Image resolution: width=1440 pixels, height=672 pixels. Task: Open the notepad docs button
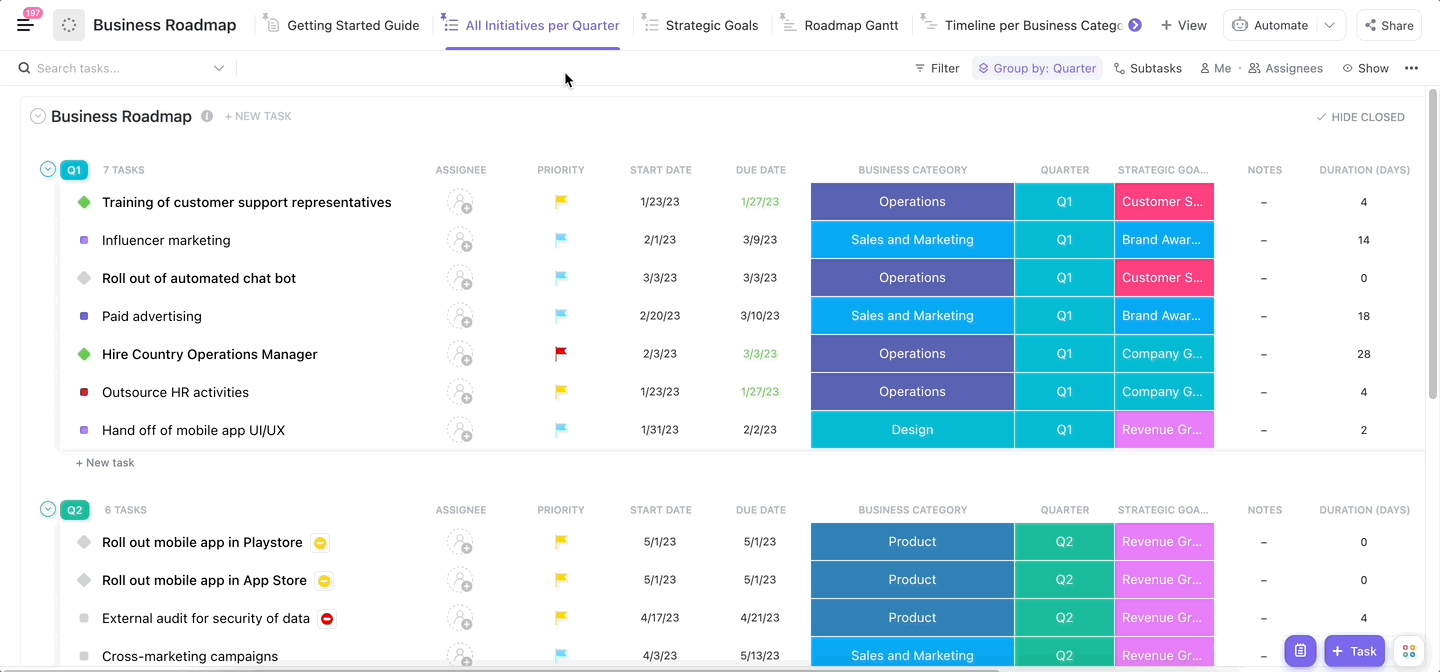1300,651
